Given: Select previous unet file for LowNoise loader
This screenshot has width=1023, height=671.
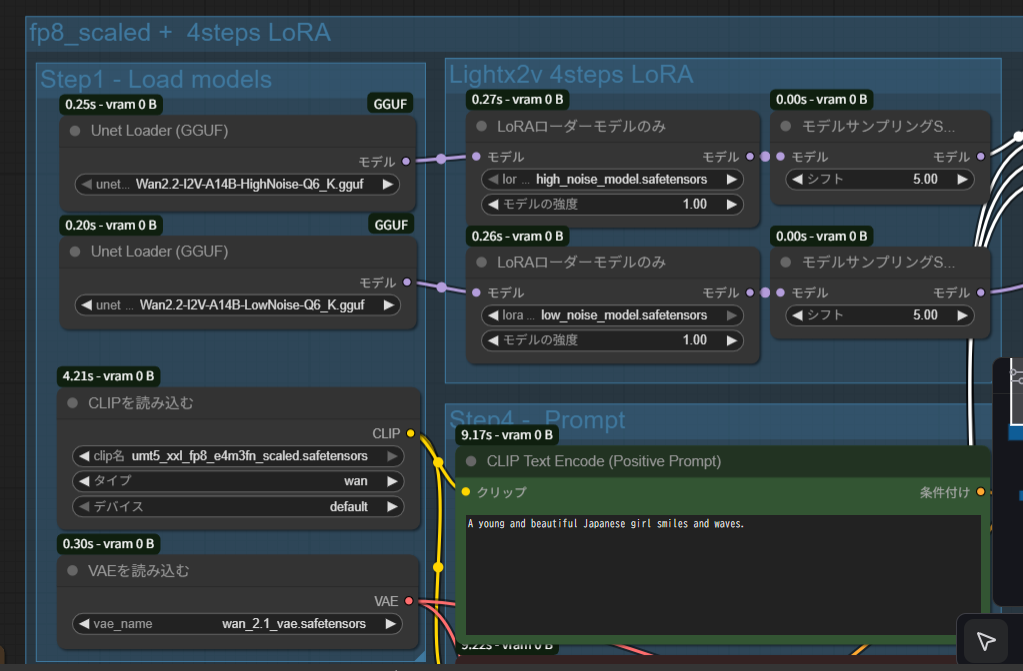Looking at the screenshot, I should click(85, 305).
